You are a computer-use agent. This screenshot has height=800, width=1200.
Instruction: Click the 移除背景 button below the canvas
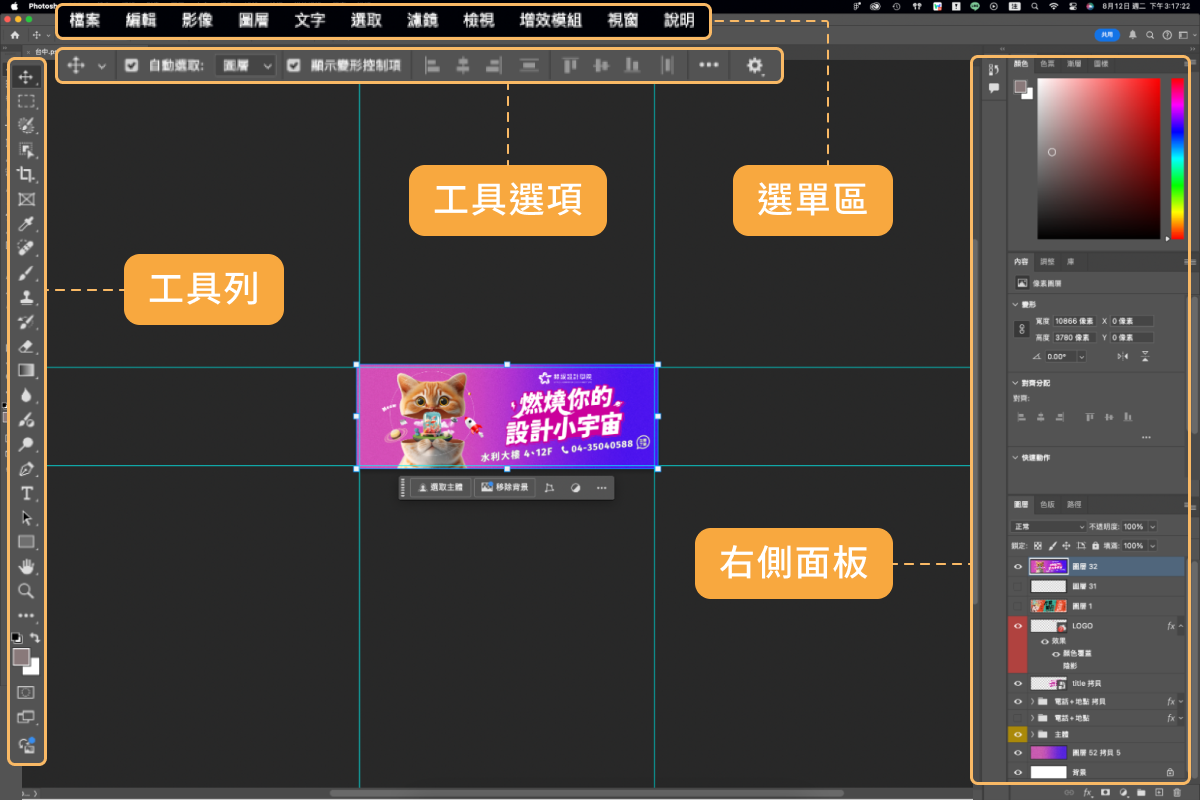(505, 487)
